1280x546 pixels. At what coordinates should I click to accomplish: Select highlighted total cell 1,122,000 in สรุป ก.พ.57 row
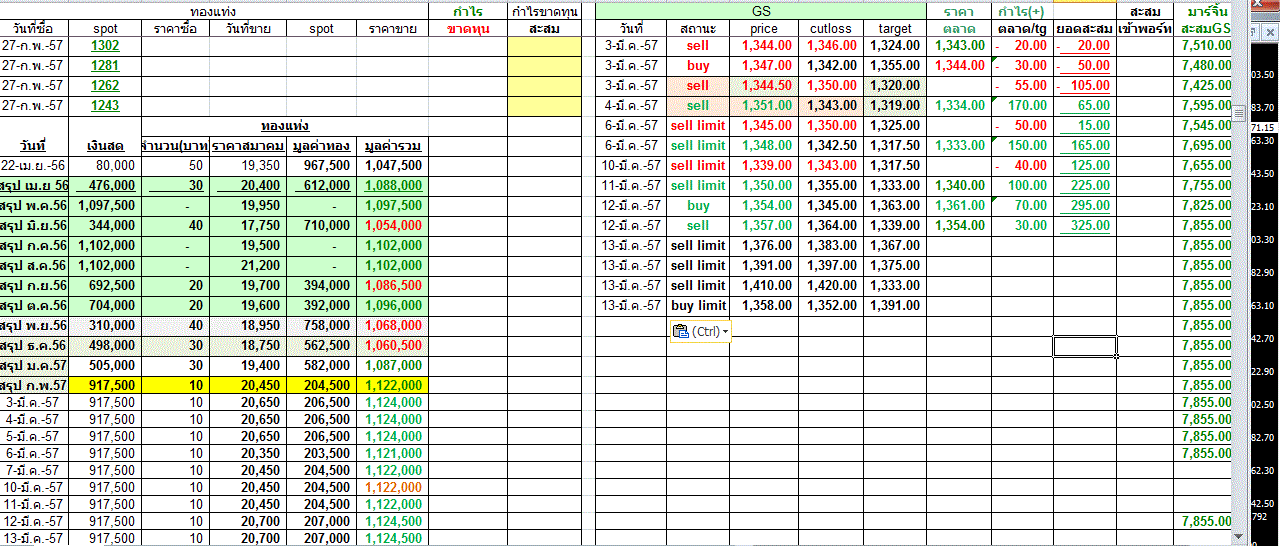(x=393, y=385)
